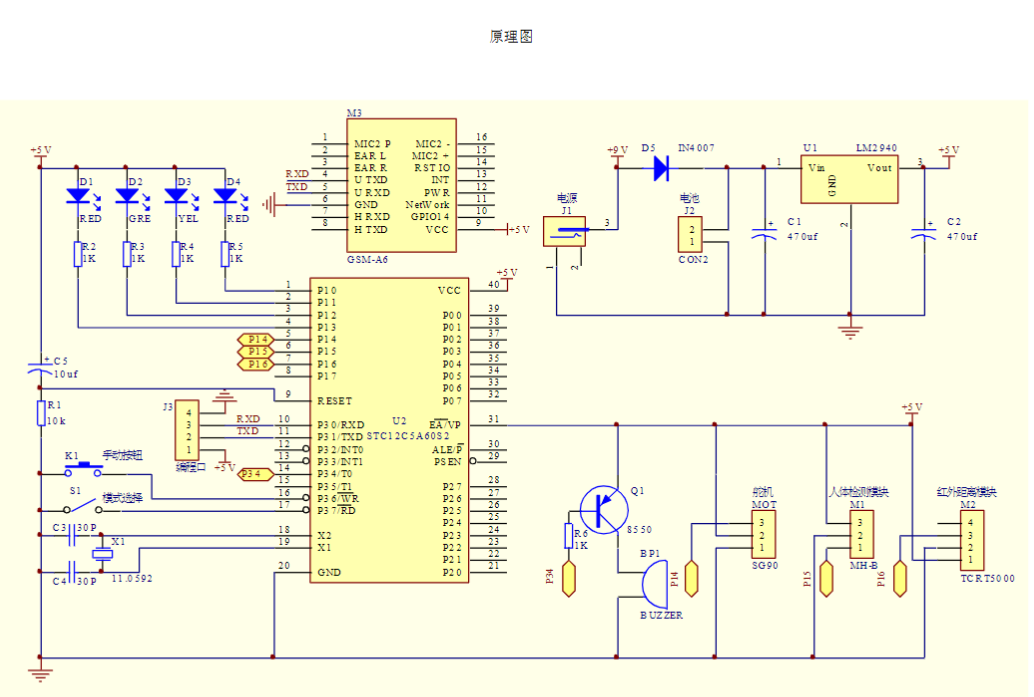
Task: Click the CON2 label
Action: click(693, 260)
